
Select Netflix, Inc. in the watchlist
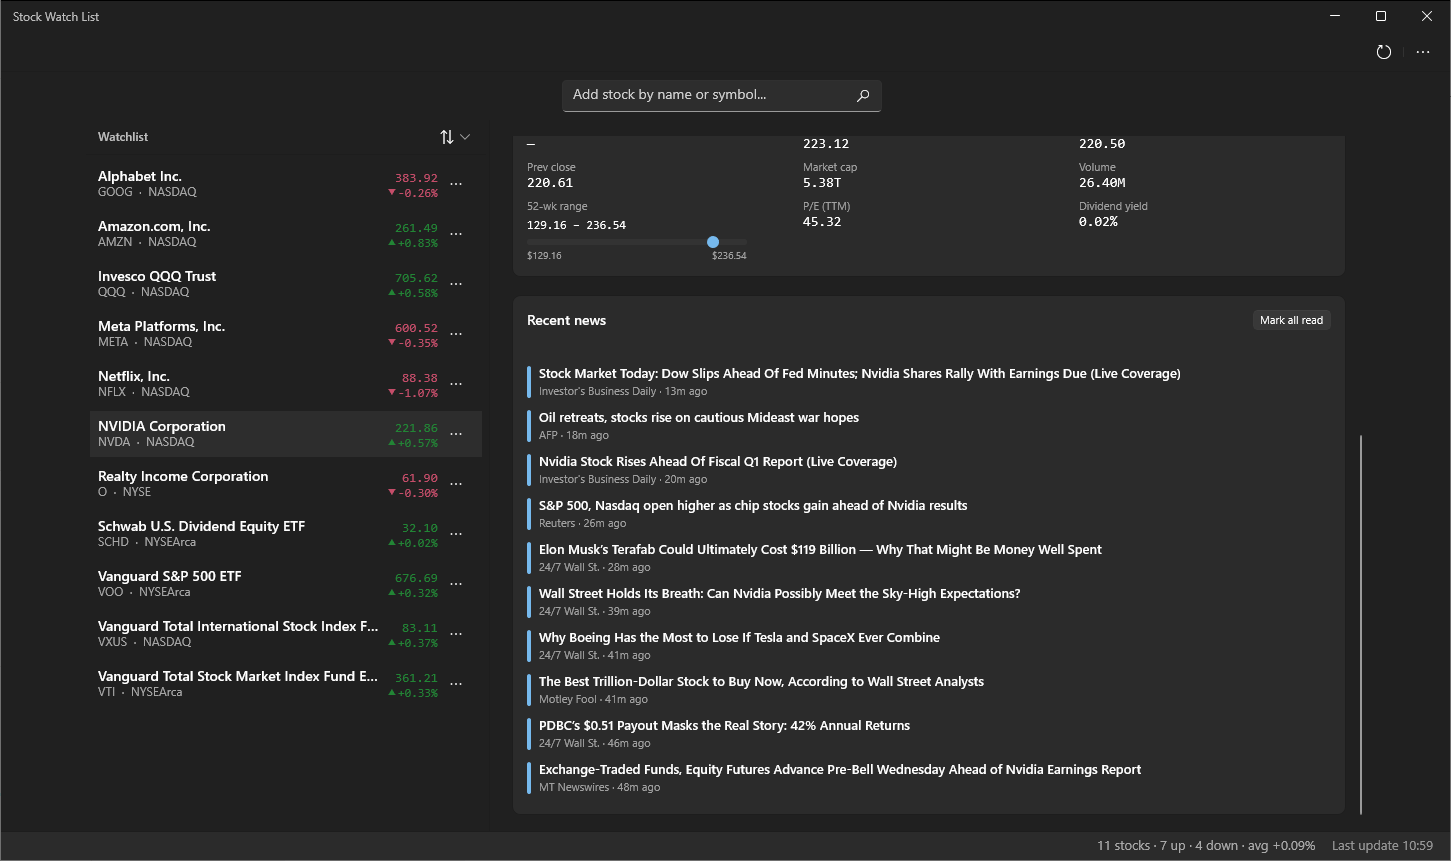[286, 384]
